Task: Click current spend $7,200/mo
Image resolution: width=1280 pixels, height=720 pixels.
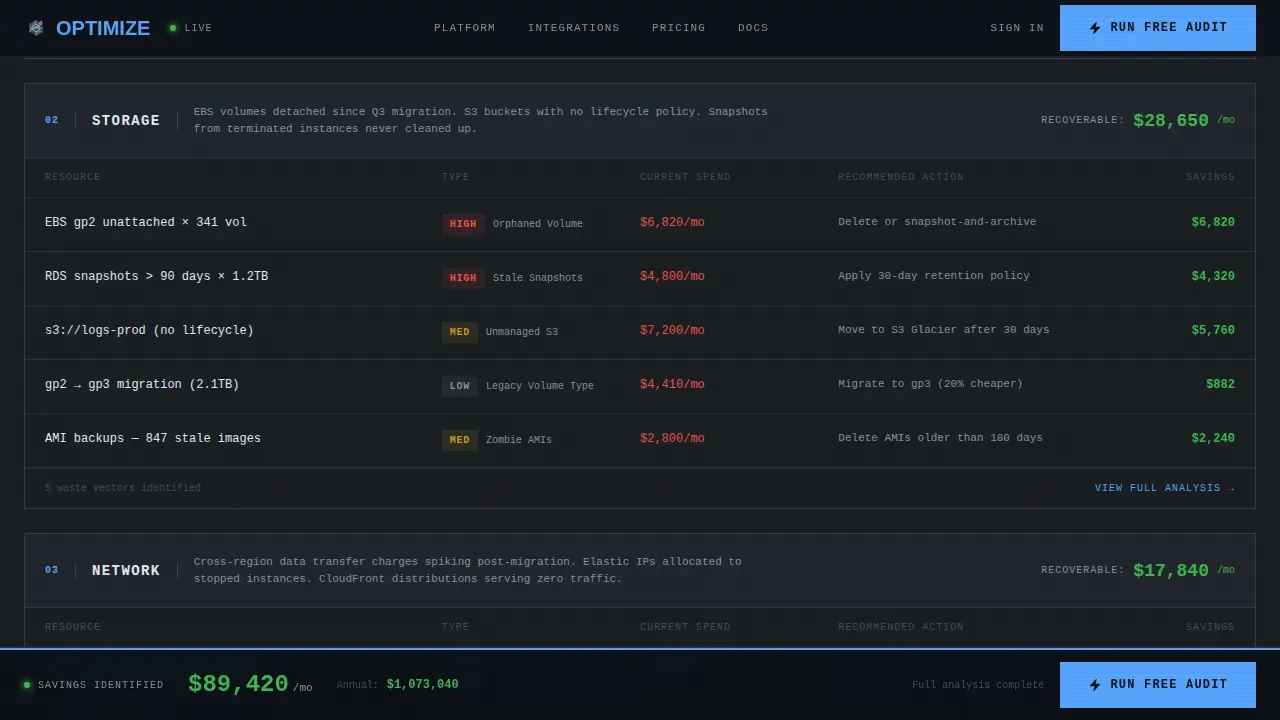Action: click(x=672, y=330)
